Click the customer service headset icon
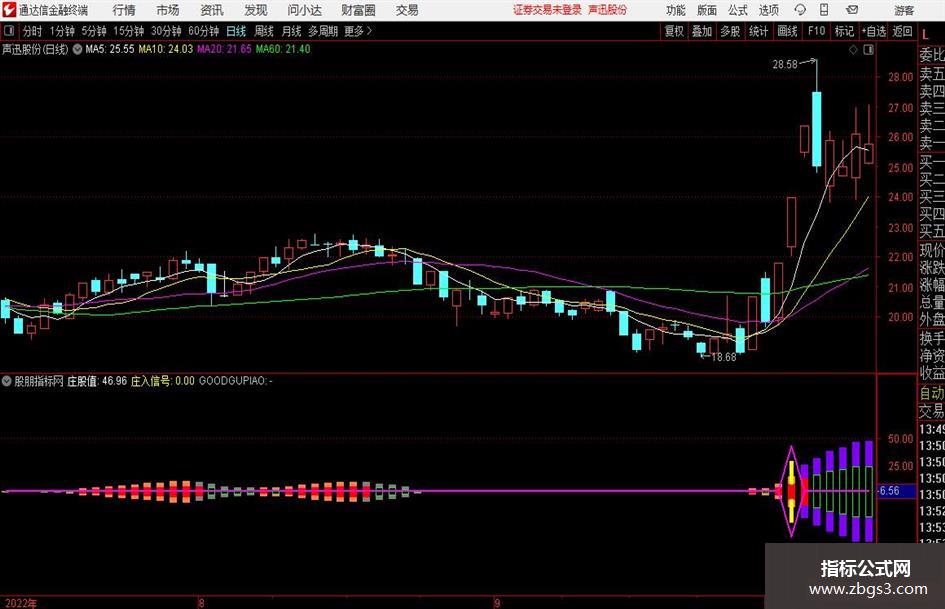Image resolution: width=945 pixels, height=609 pixels. point(800,10)
